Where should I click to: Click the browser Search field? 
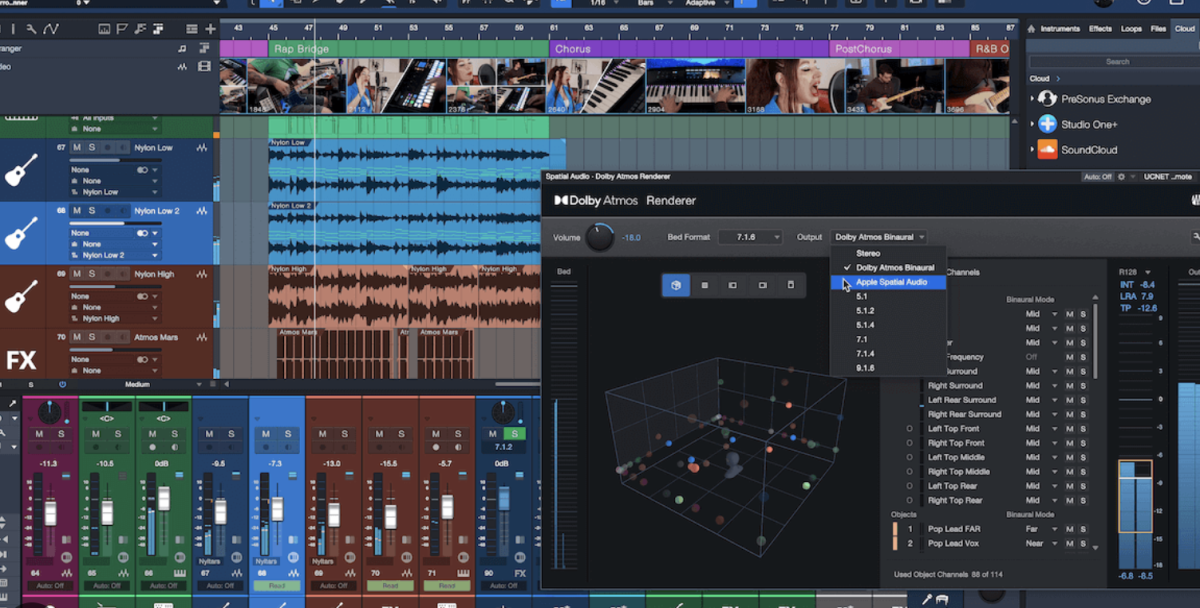click(1117, 61)
